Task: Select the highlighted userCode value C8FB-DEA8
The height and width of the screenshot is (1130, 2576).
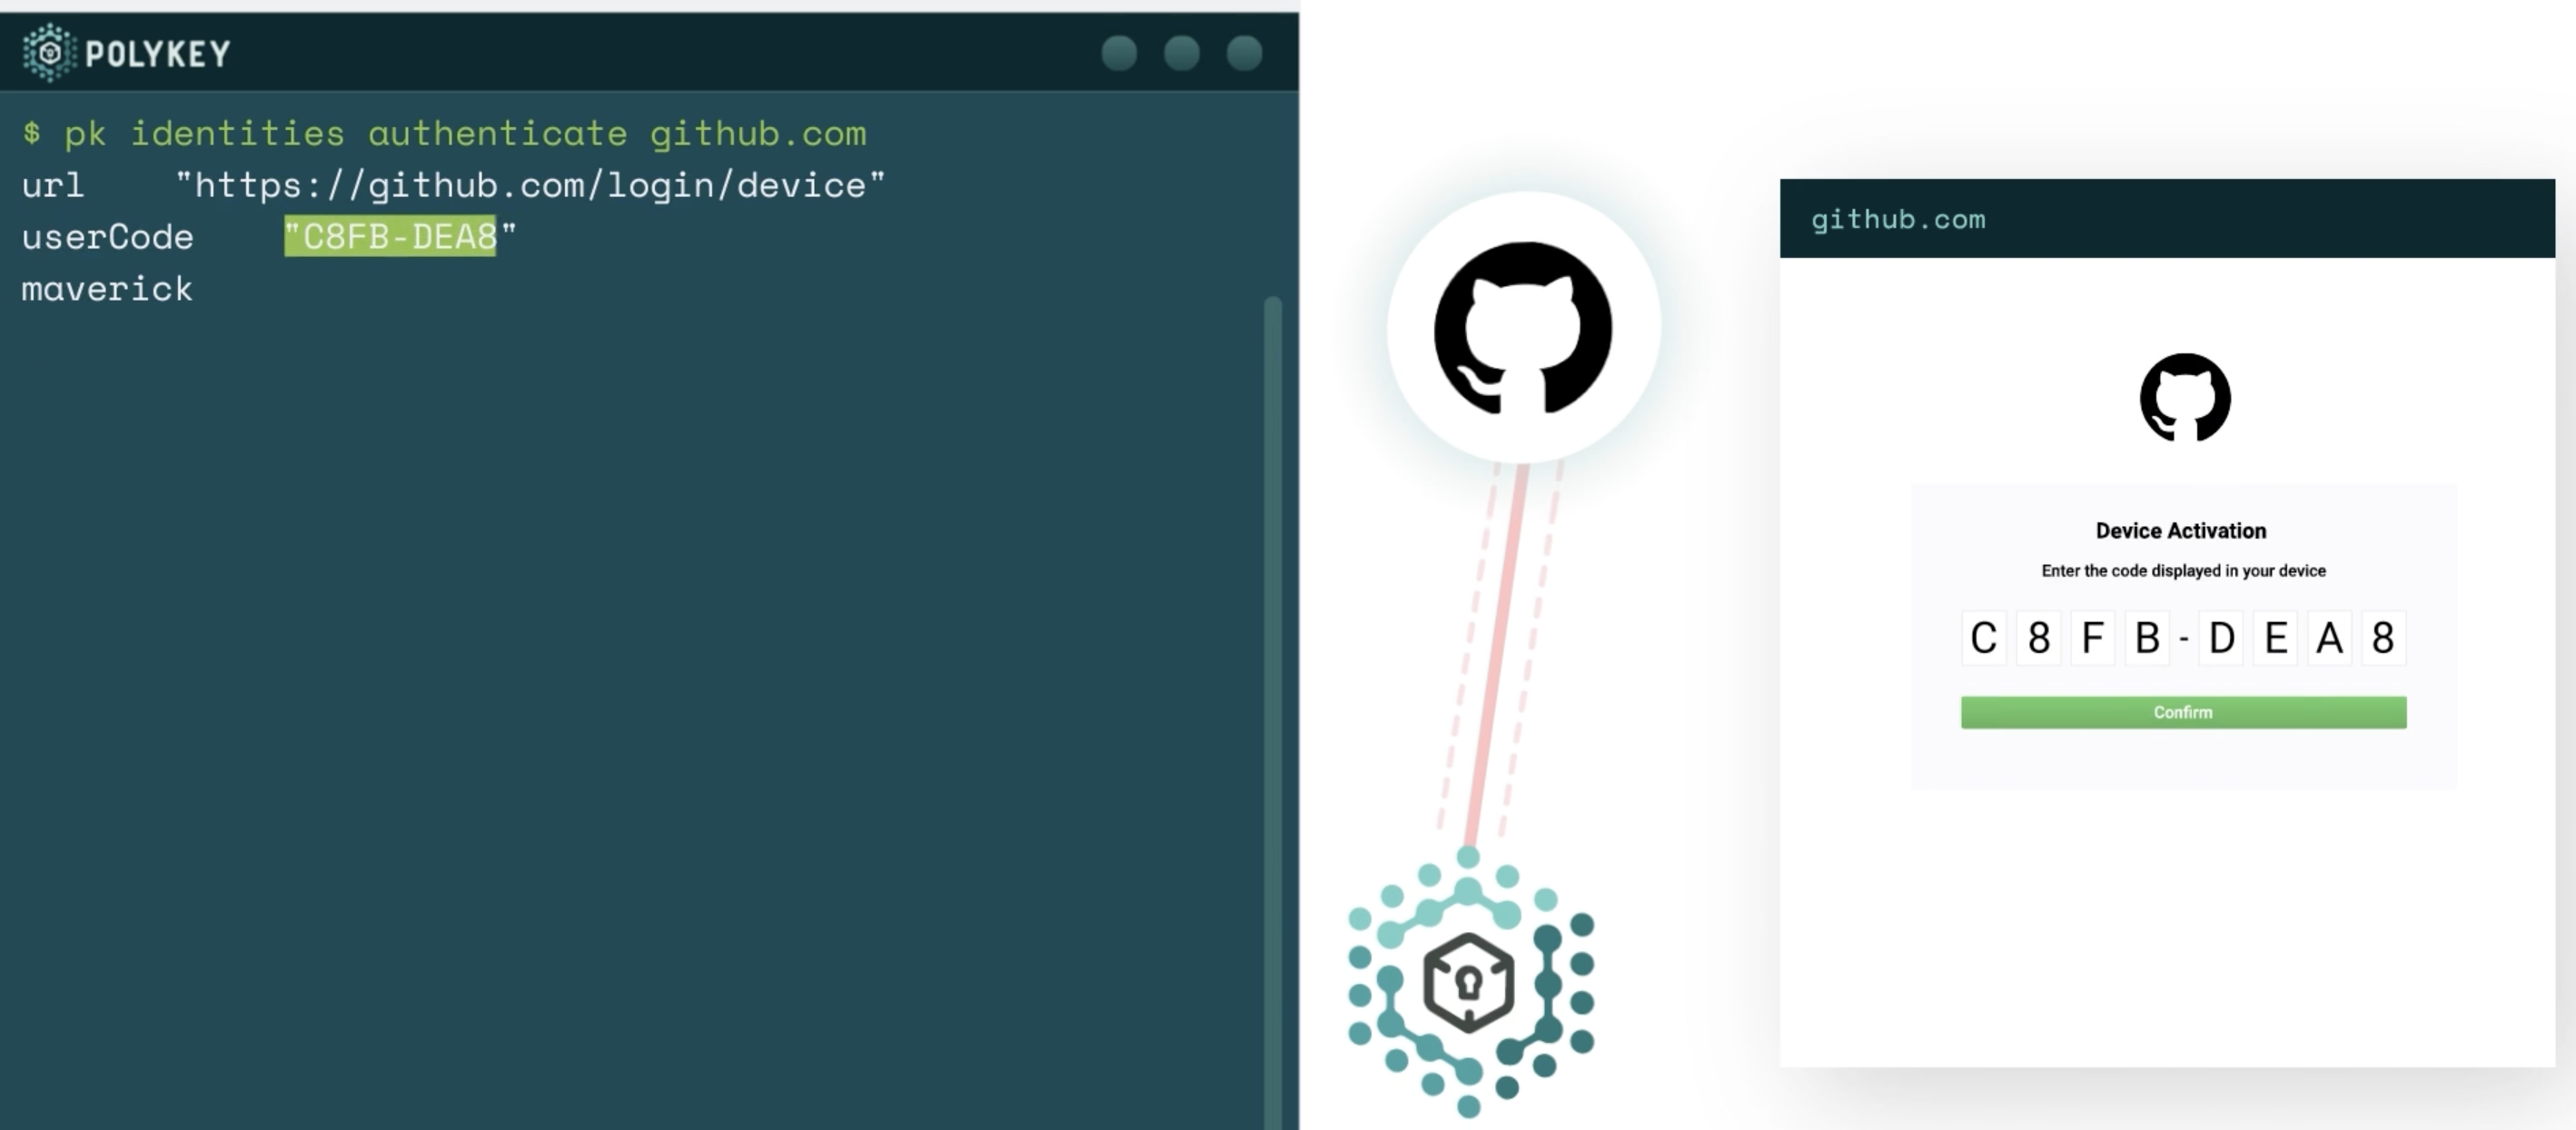Action: [x=391, y=237]
